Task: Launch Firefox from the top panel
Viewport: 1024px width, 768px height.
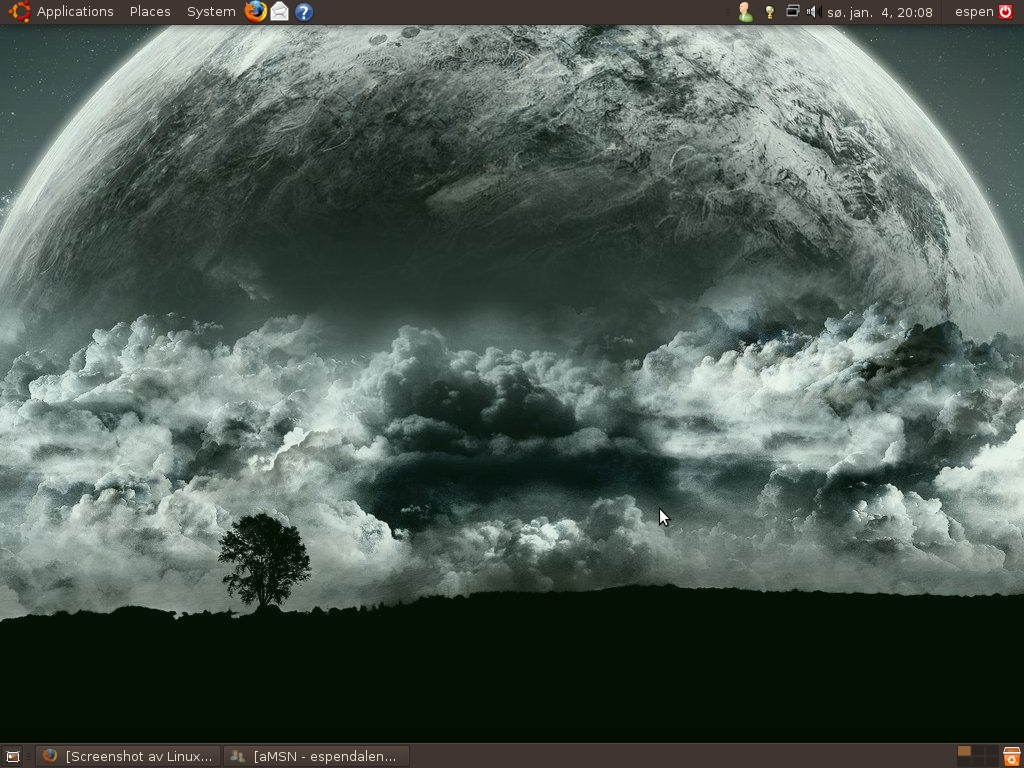Action: [255, 12]
